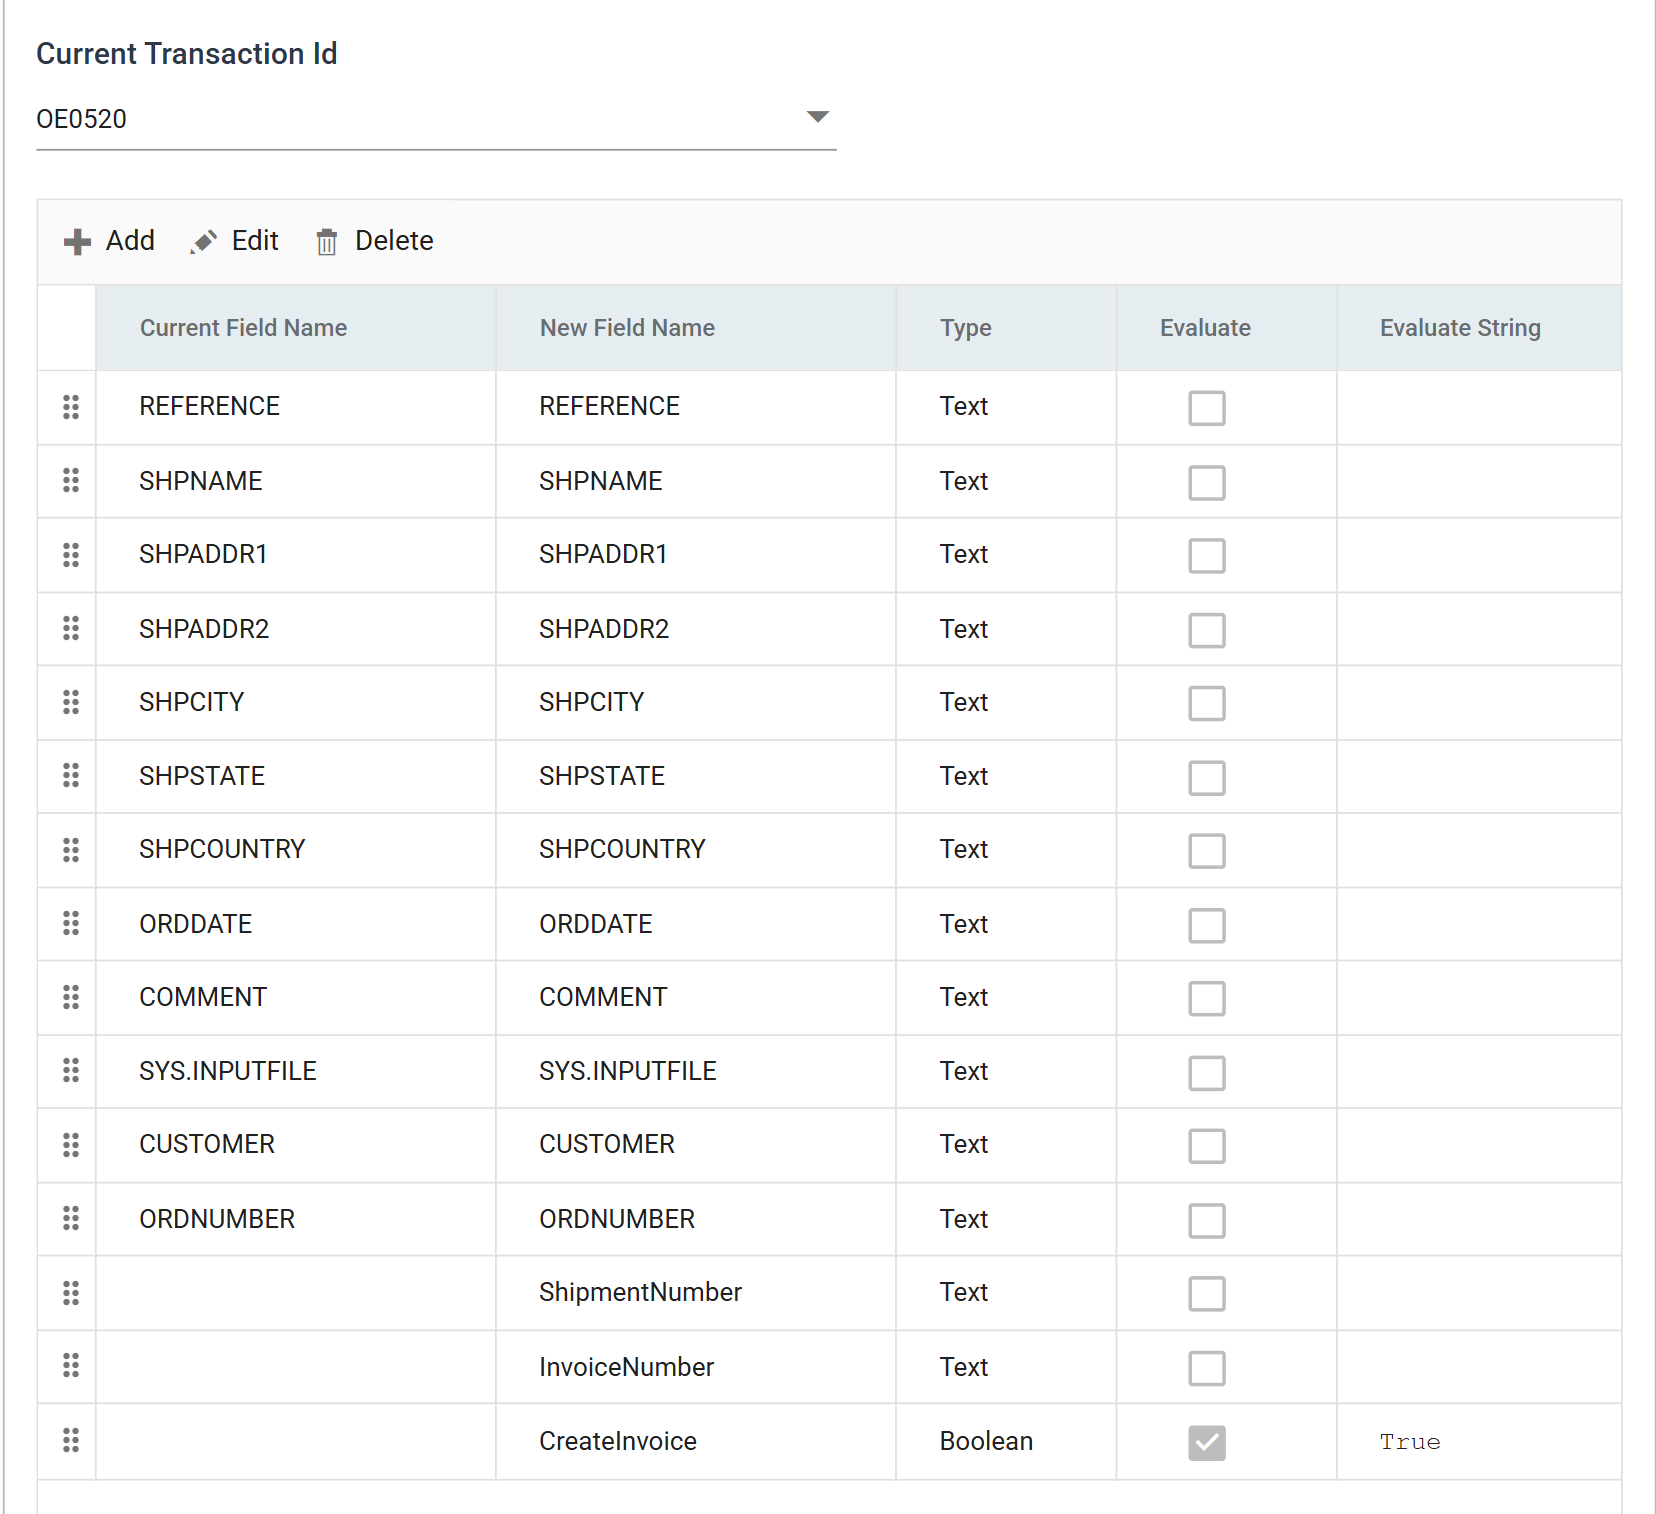Click the Edit pencil icon
The image size is (1656, 1514).
coord(204,242)
